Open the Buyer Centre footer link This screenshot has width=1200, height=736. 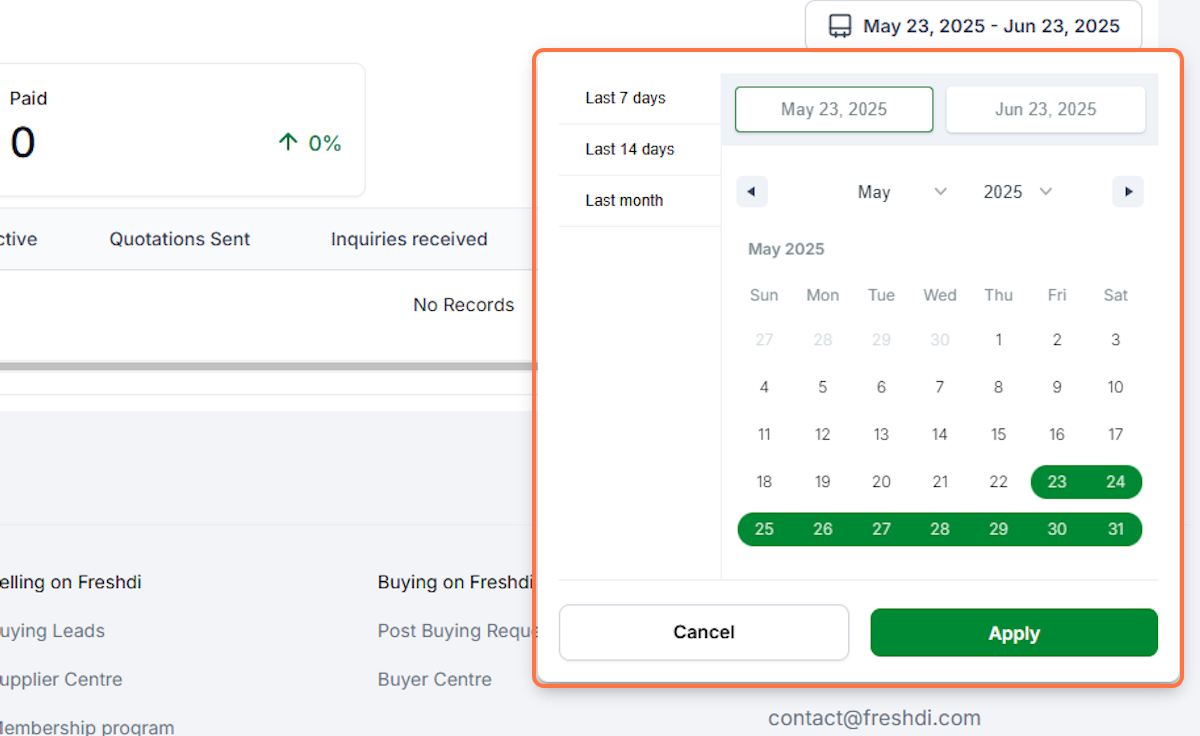[435, 679]
